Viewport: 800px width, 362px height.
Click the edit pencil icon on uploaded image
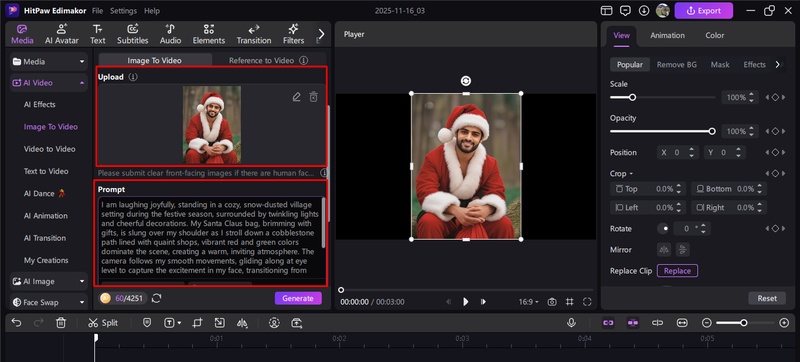(296, 97)
